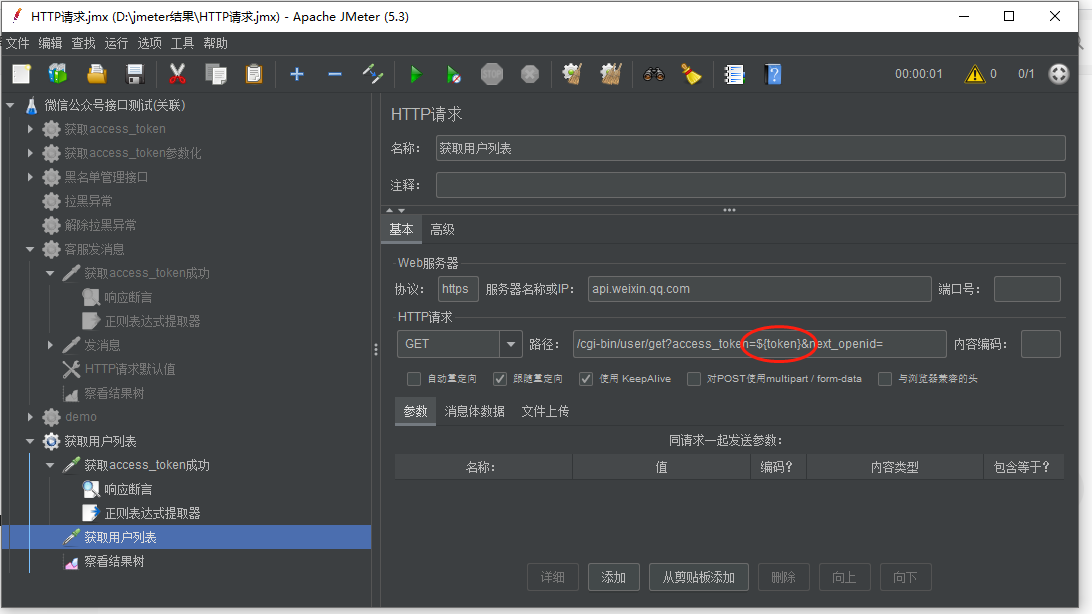This screenshot has width=1092, height=614.
Task: Expand the 发消息 sampler node
Action: pos(50,345)
